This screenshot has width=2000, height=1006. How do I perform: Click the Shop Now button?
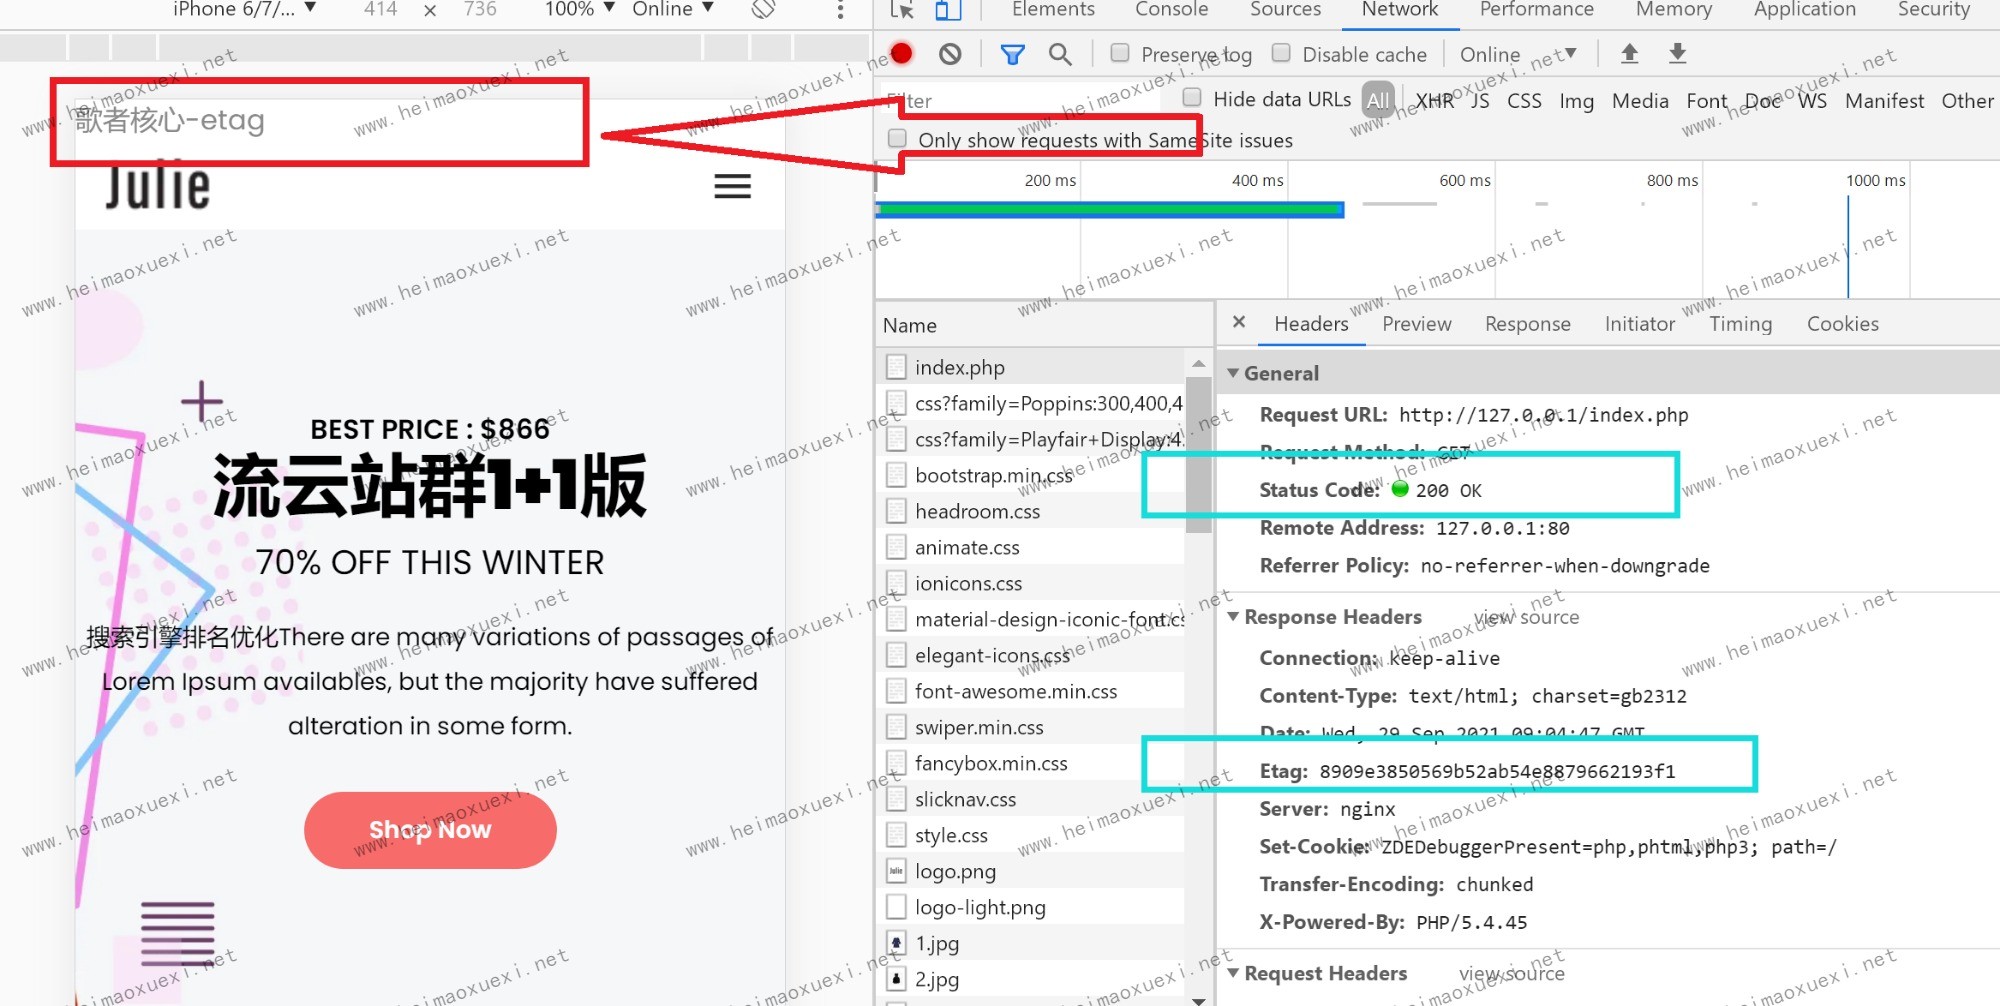(x=430, y=830)
